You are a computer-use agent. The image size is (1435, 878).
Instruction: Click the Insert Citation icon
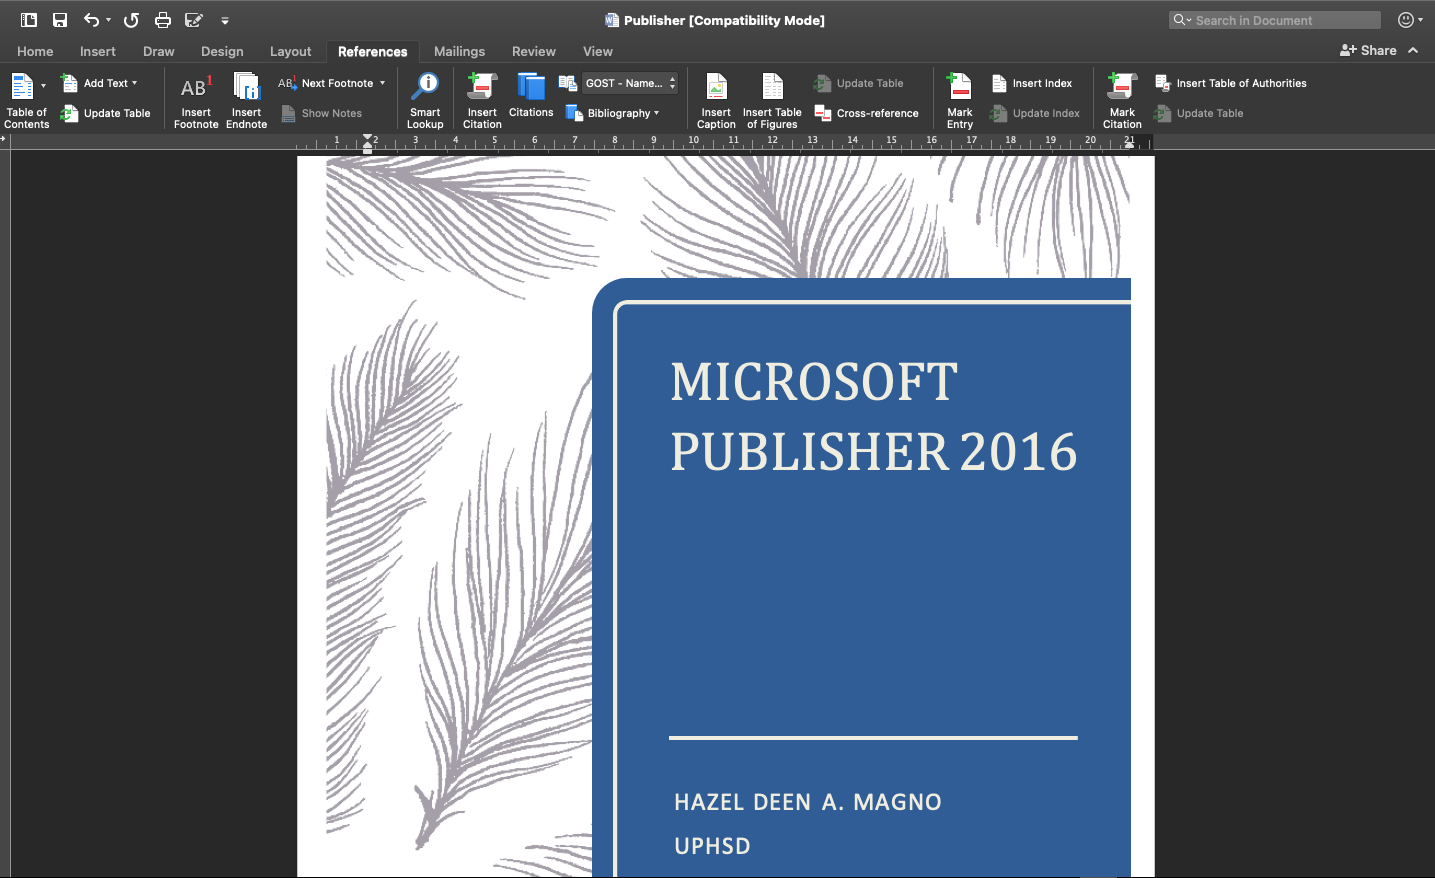click(x=482, y=87)
